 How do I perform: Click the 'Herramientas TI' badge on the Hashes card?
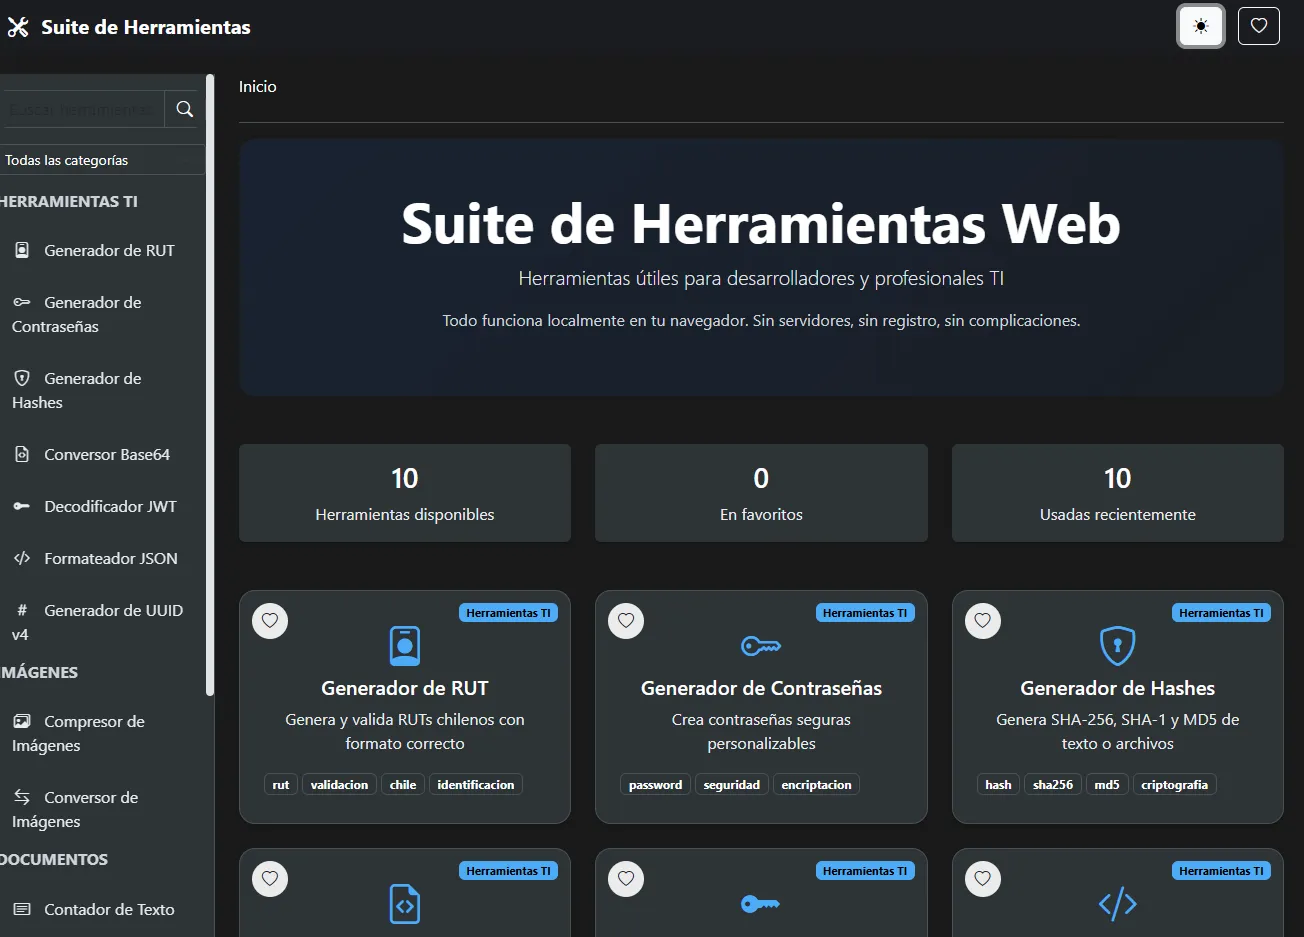1221,613
